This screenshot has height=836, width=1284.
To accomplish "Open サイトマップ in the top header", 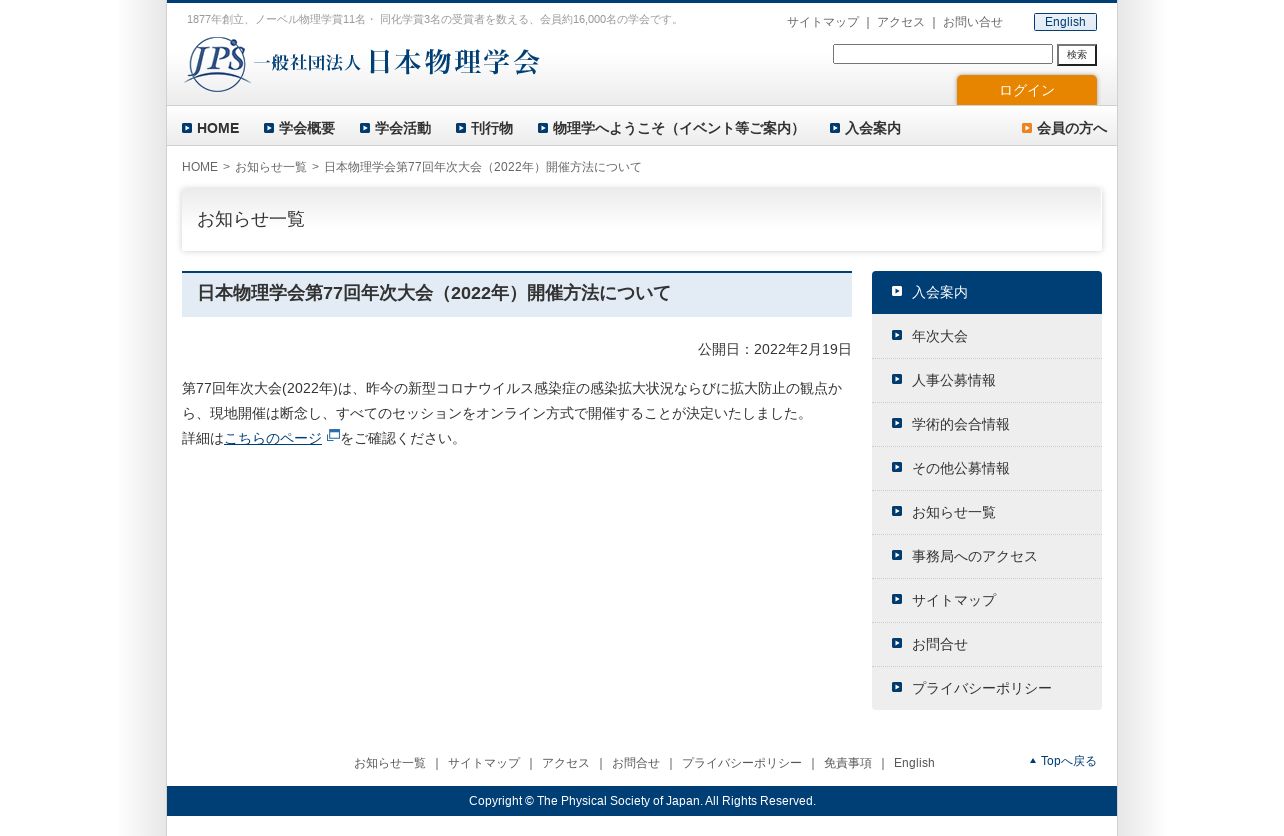I will 823,22.
